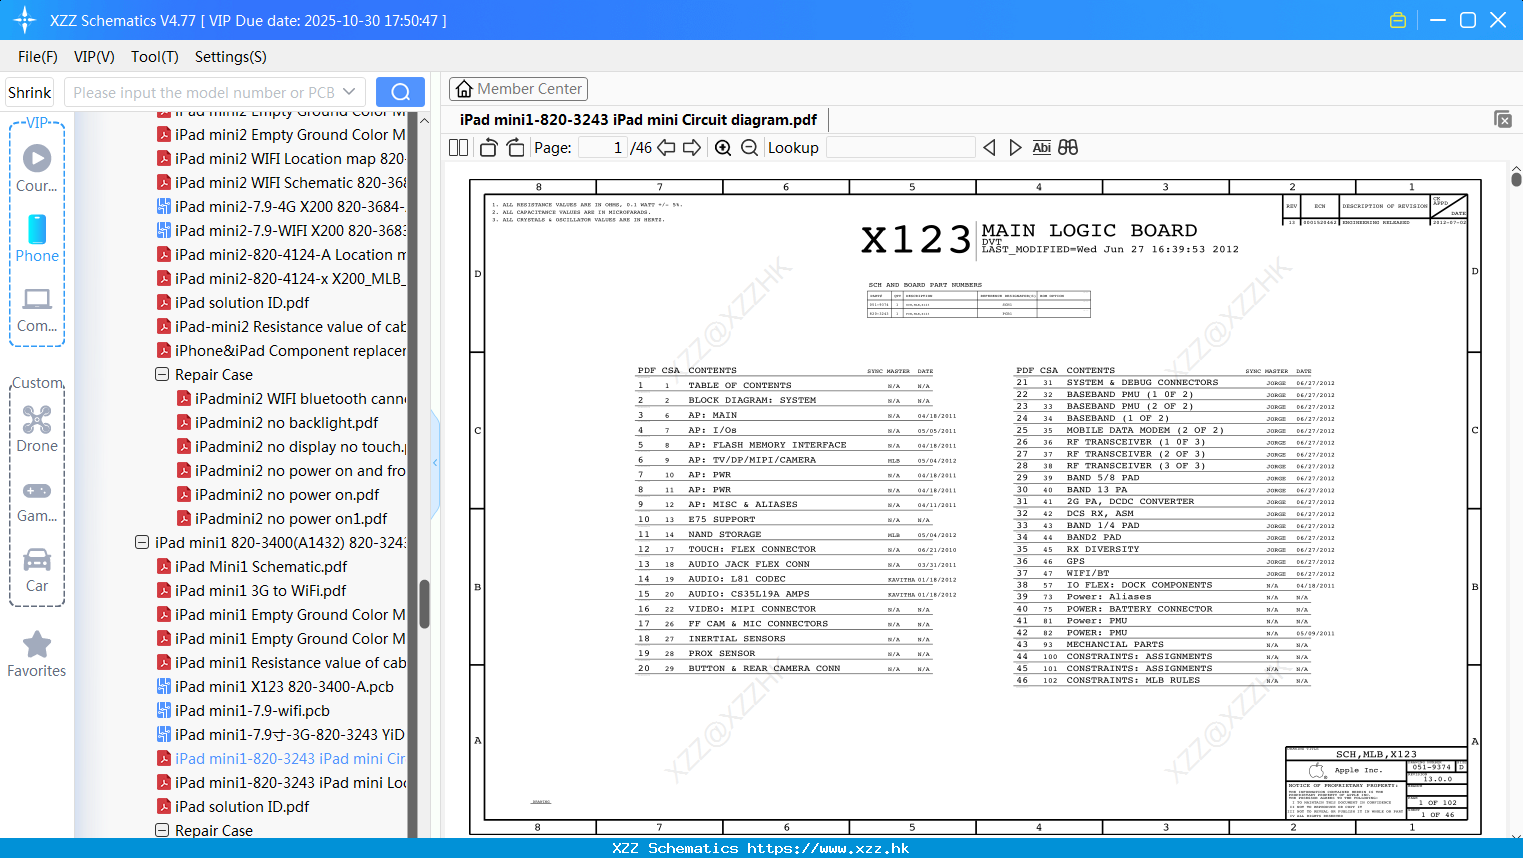The height and width of the screenshot is (858, 1523).
Task: Open the Settings(S) menu
Action: click(231, 57)
